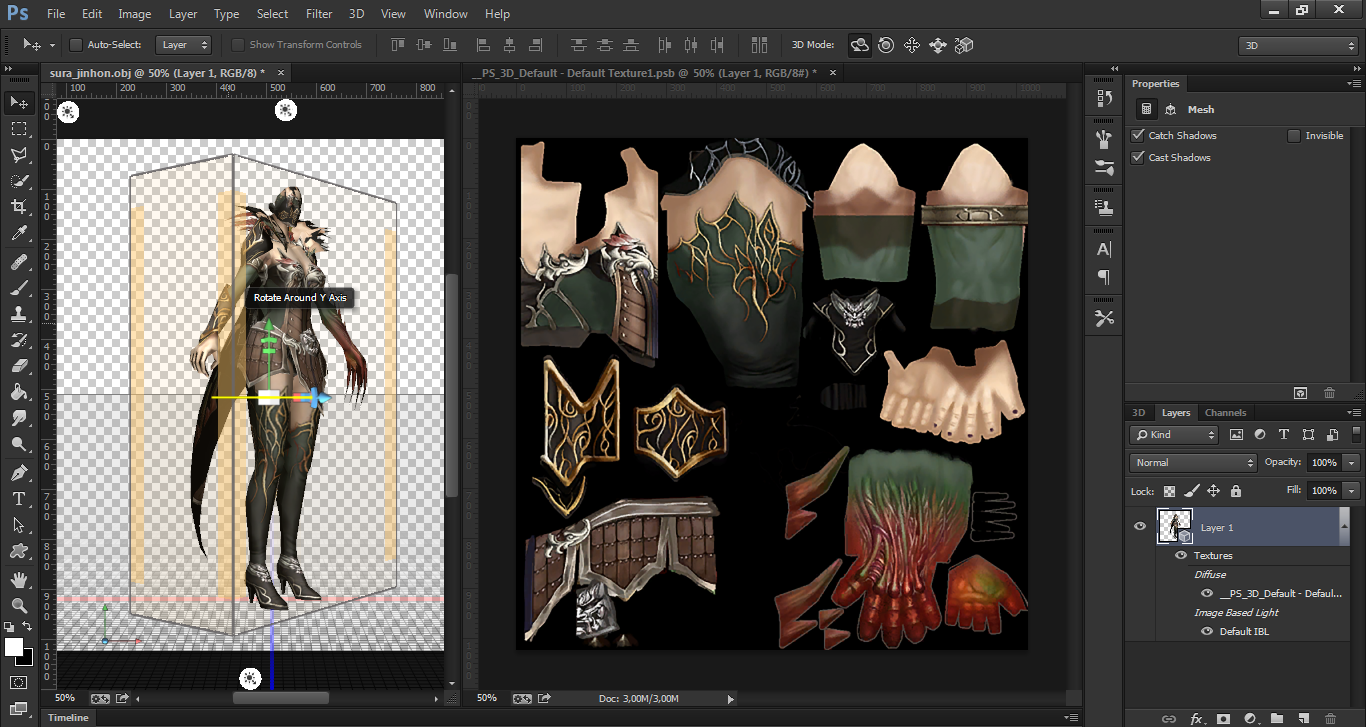Switch to the Channels tab
Screen dimensions: 1366x727
pos(1225,413)
